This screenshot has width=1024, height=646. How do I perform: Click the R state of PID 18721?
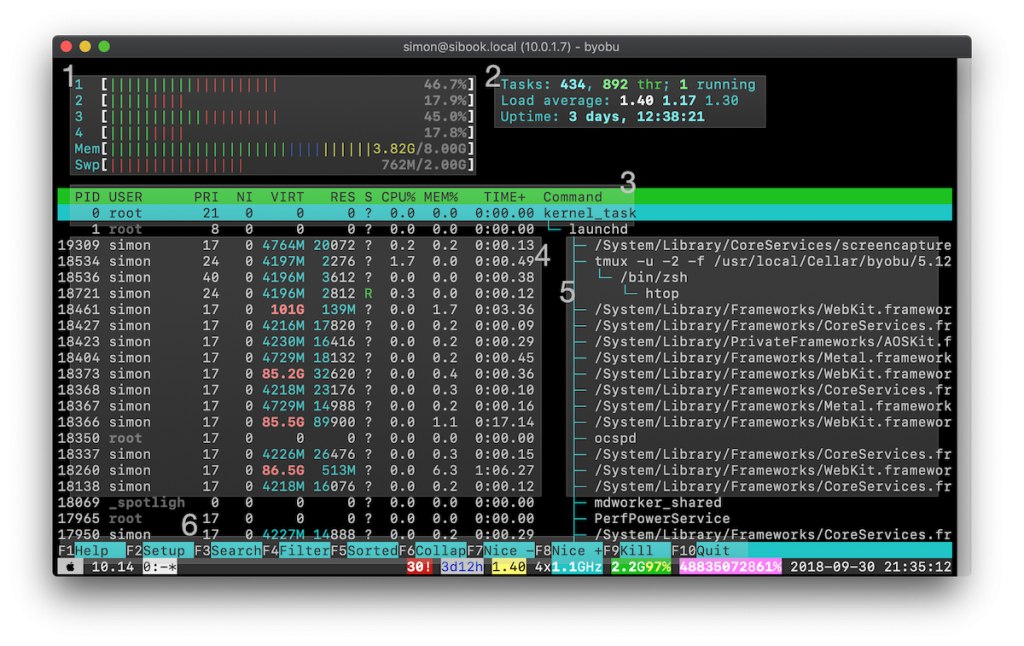pyautogui.click(x=368, y=294)
